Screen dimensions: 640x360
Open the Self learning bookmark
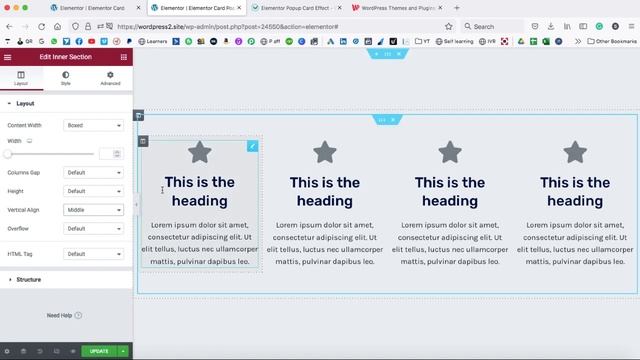coord(454,41)
